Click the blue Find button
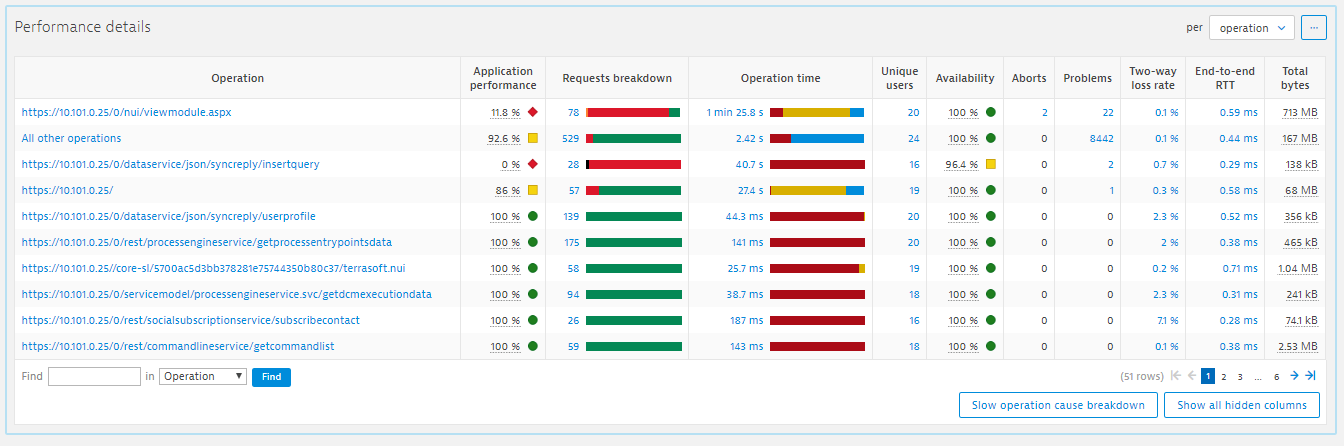Screen dimensions: 1344x446 (271, 377)
